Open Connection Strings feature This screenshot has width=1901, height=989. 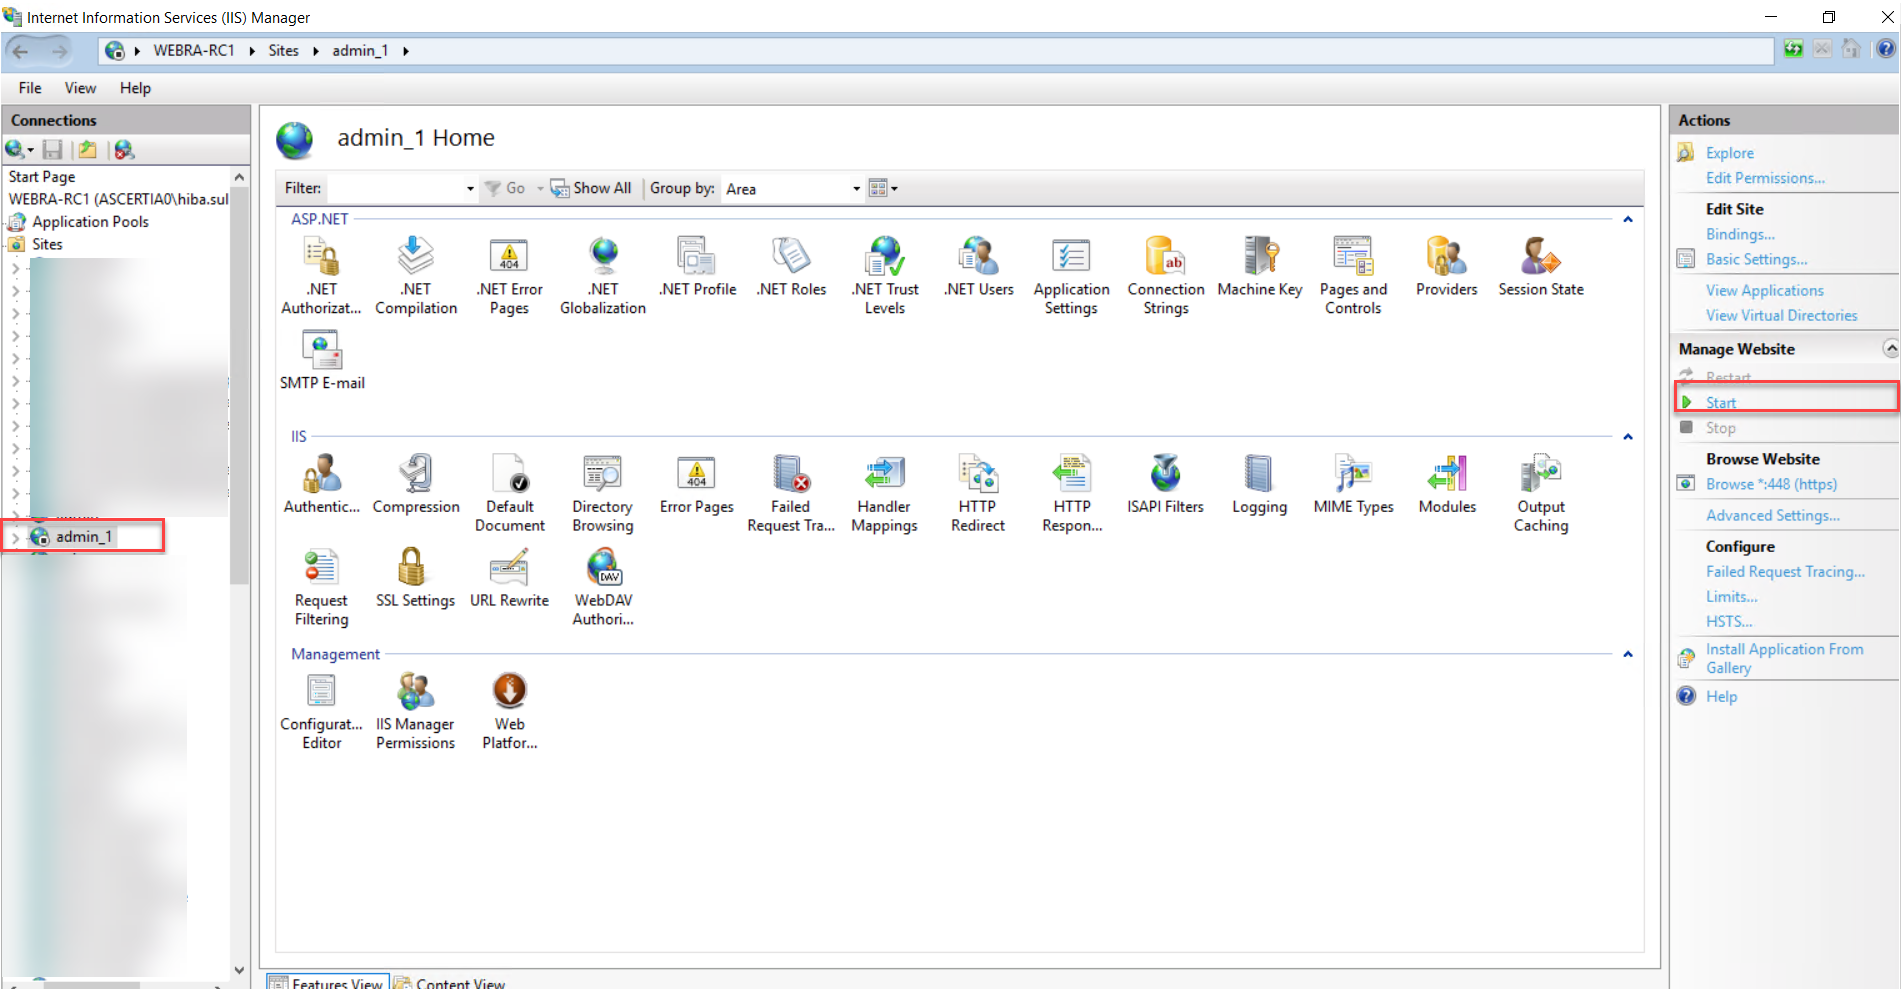[x=1166, y=276]
